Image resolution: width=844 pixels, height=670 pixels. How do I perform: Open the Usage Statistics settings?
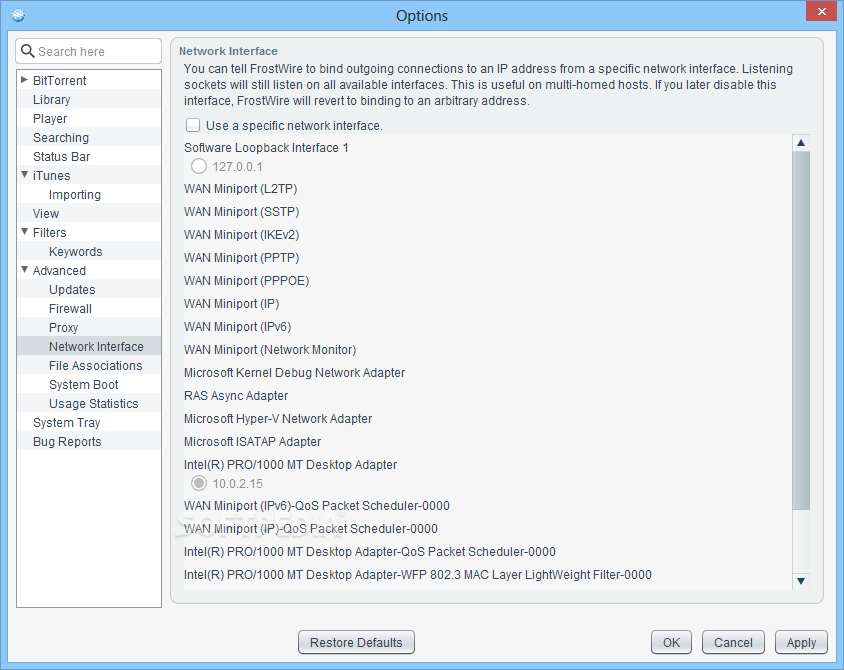pos(94,404)
